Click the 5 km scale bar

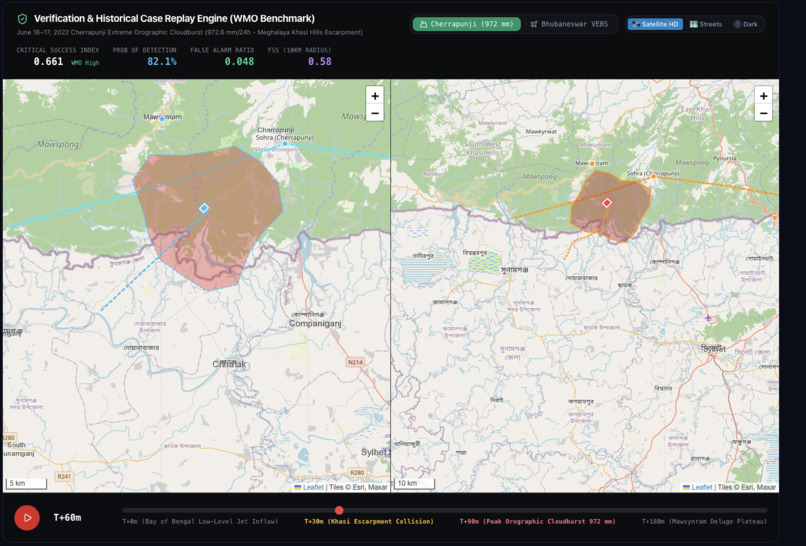26,483
